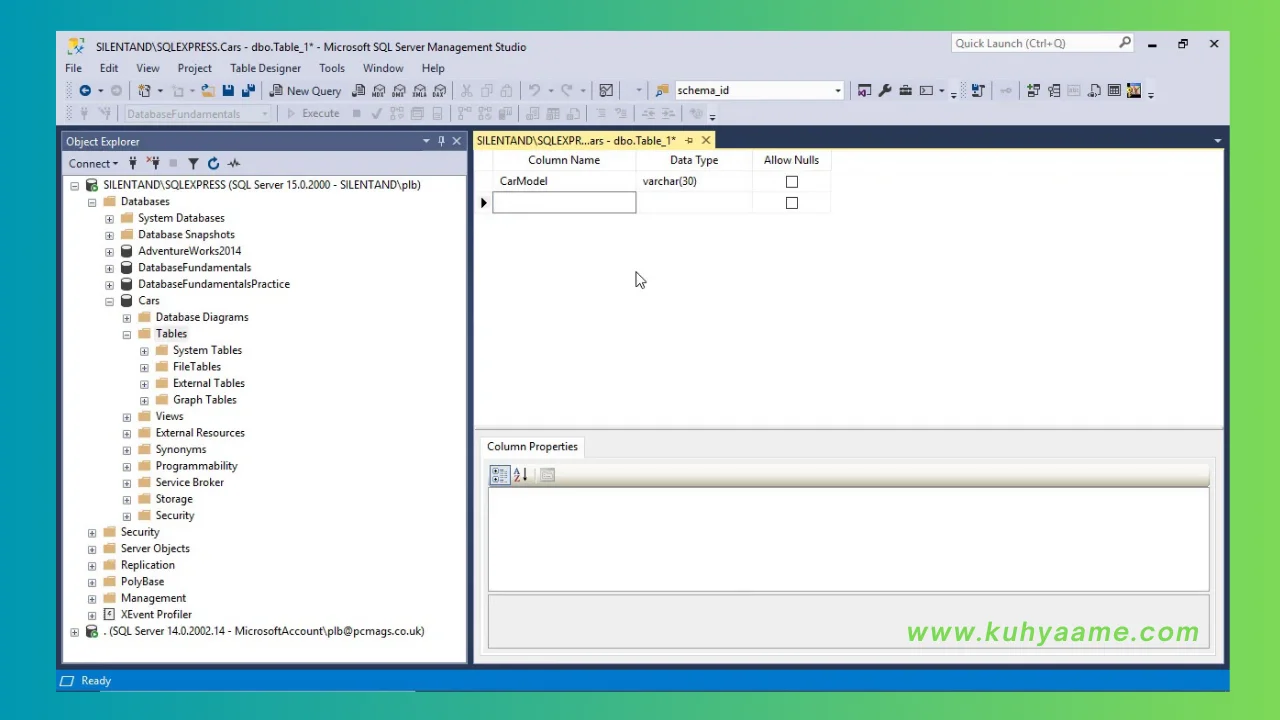
Task: Toggle Allow Nulls checkbox in the empty row
Action: [x=792, y=203]
